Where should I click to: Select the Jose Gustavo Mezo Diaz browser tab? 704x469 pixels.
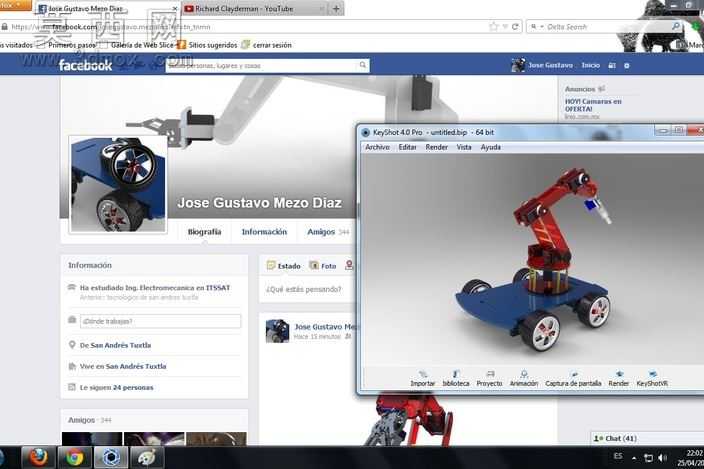(106, 9)
